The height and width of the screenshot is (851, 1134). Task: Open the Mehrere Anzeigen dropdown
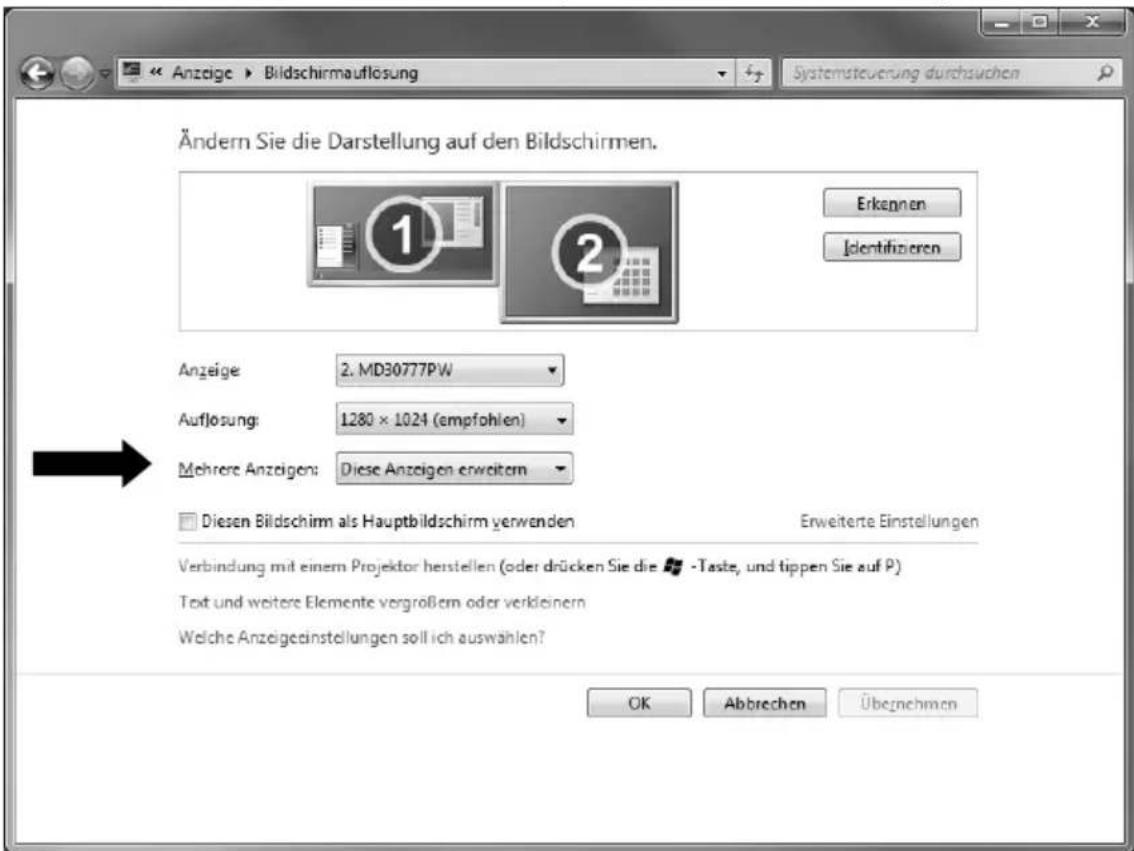click(454, 469)
